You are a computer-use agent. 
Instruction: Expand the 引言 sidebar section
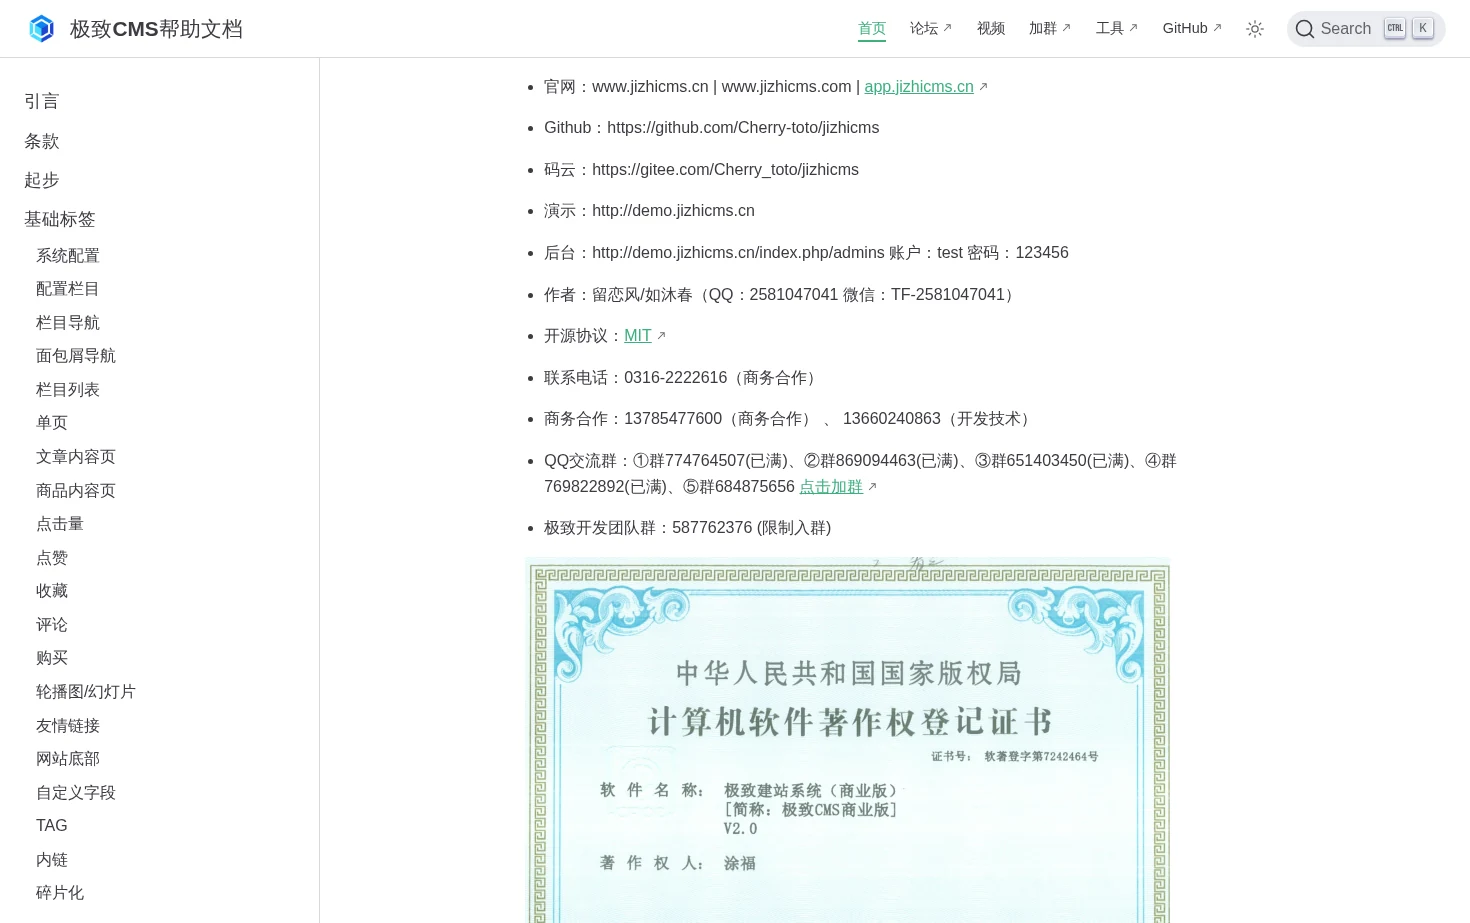coord(42,101)
